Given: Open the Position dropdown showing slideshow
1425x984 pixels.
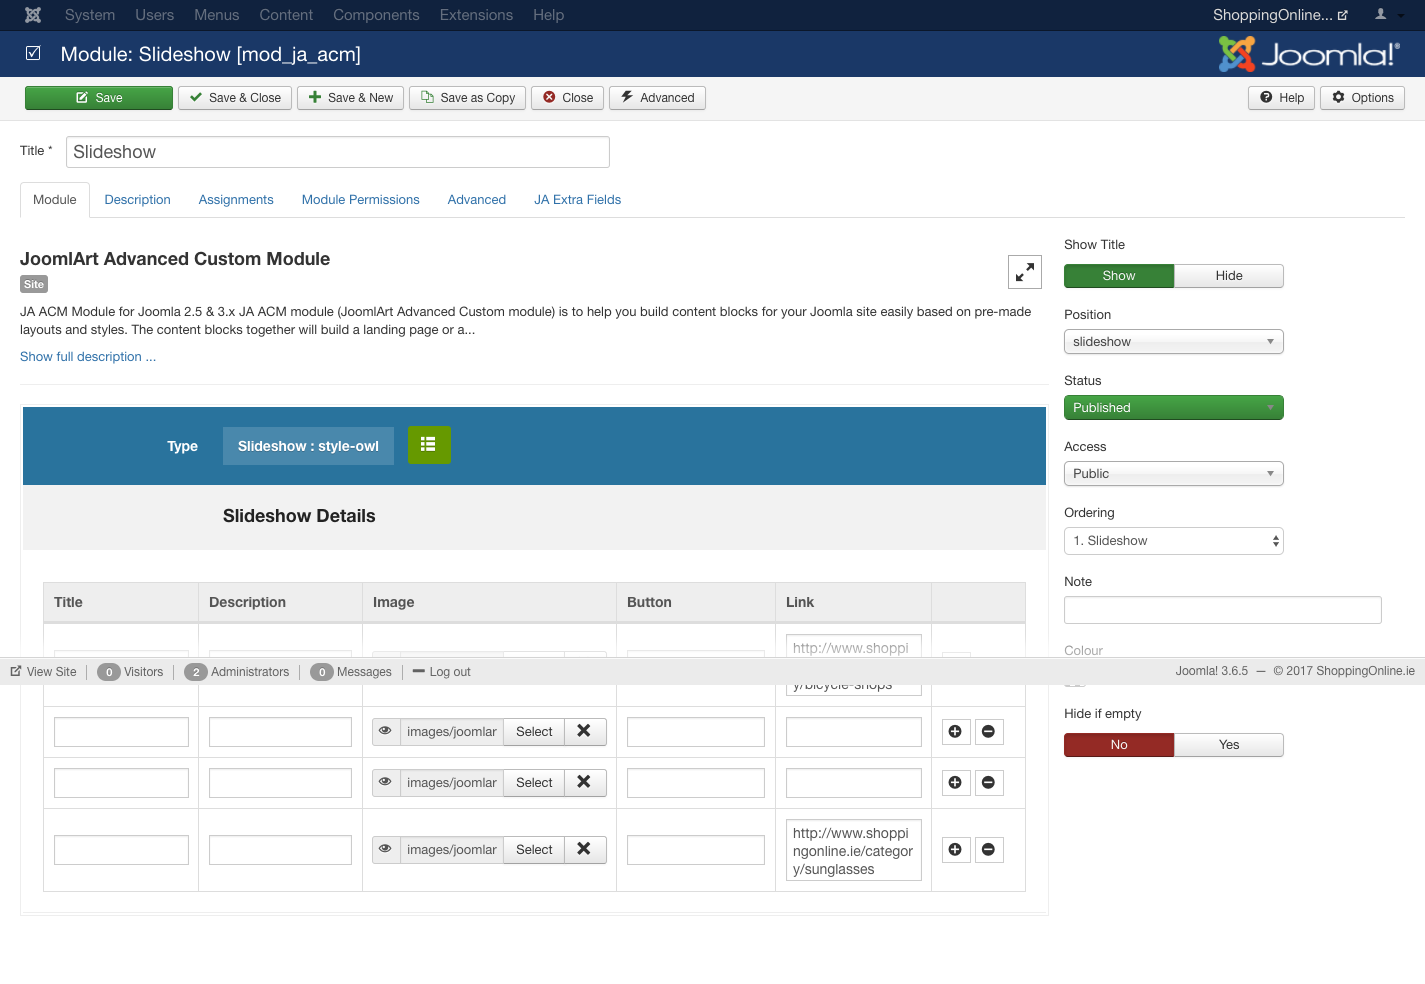Looking at the screenshot, I should point(1174,342).
